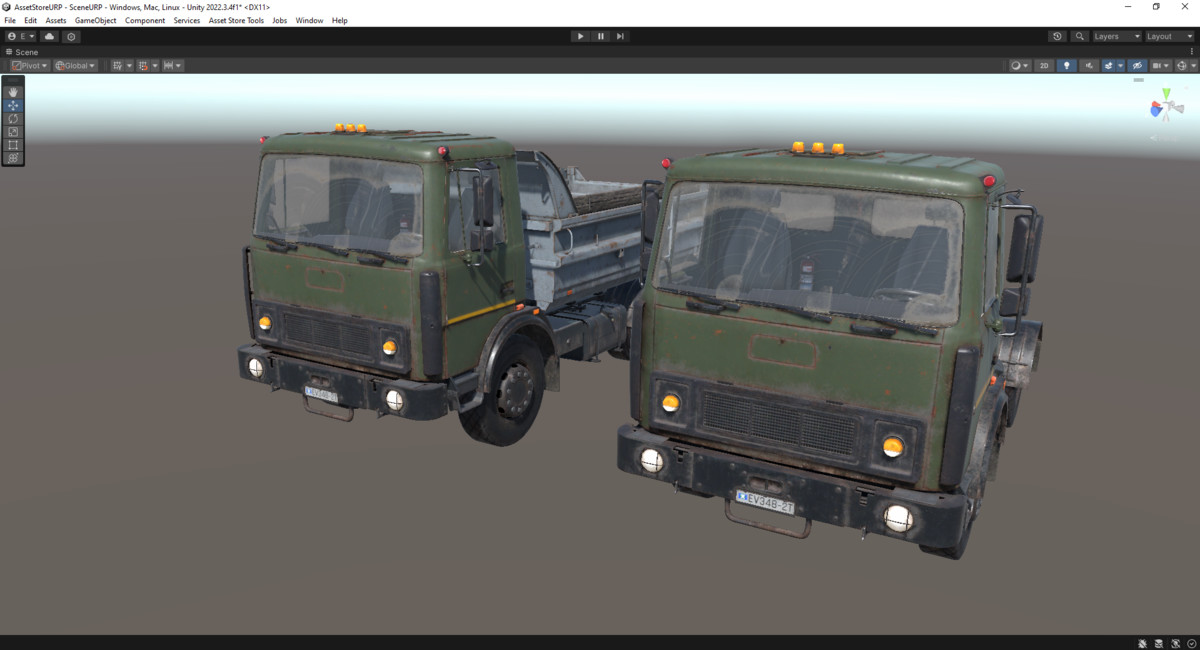Screen dimensions: 1200x650
Task: Click the Y axis on the scene gizmo
Action: pos(1167,93)
